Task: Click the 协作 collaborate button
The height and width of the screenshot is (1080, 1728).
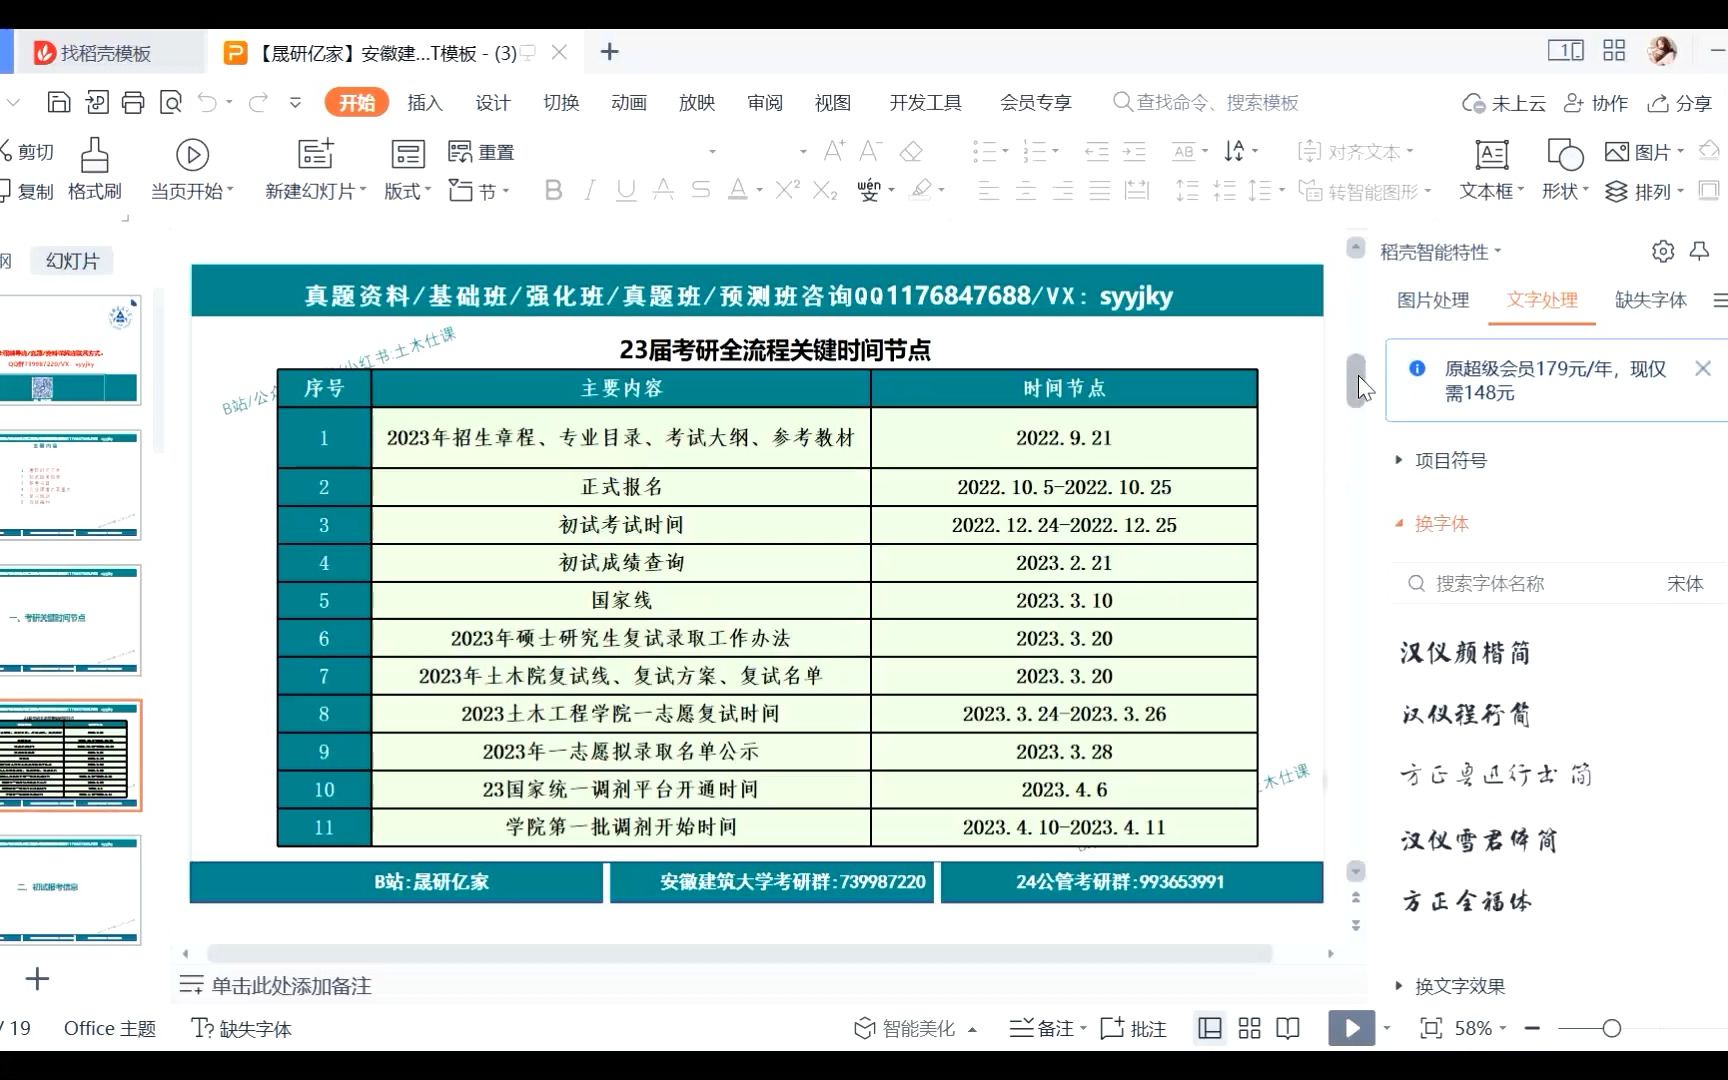Action: tap(1595, 103)
